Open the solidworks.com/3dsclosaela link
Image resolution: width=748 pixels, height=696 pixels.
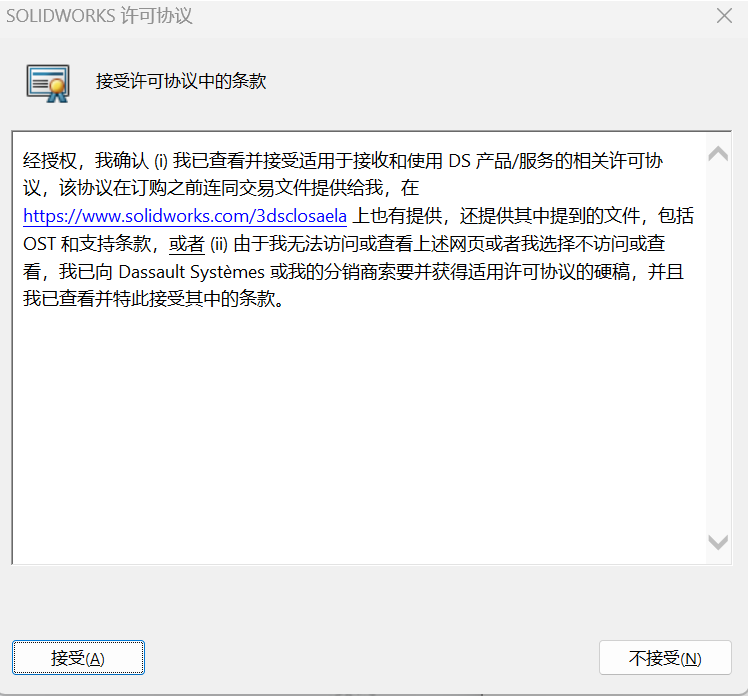click(185, 216)
